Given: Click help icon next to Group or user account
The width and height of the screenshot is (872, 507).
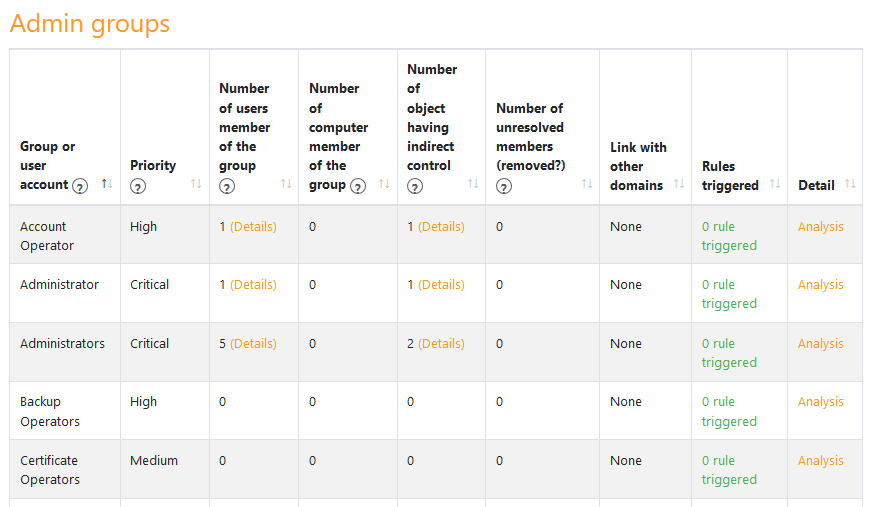Looking at the screenshot, I should 80,186.
